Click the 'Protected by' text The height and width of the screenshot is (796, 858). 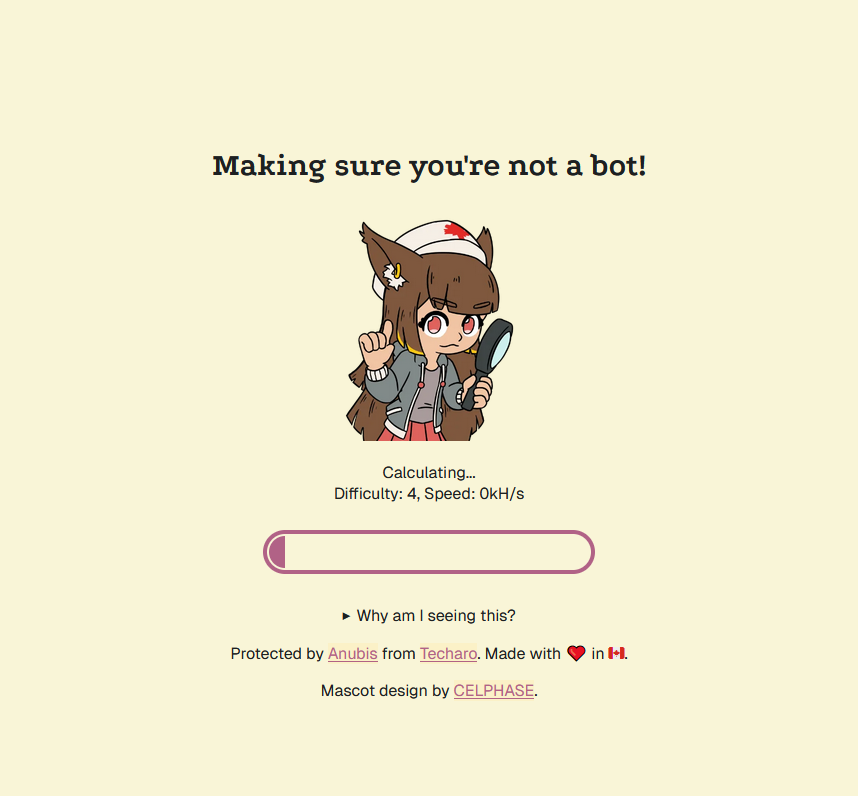click(x=277, y=653)
